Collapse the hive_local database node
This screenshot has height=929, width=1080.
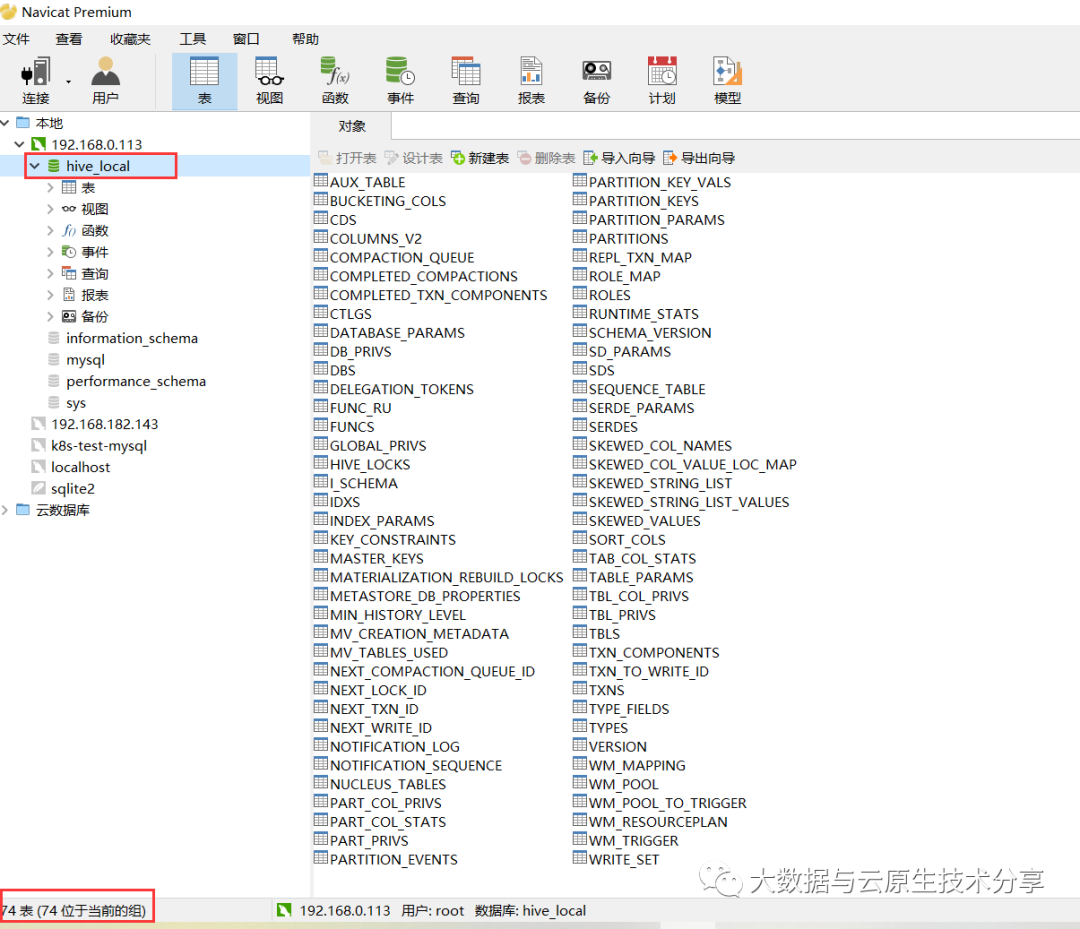click(34, 166)
